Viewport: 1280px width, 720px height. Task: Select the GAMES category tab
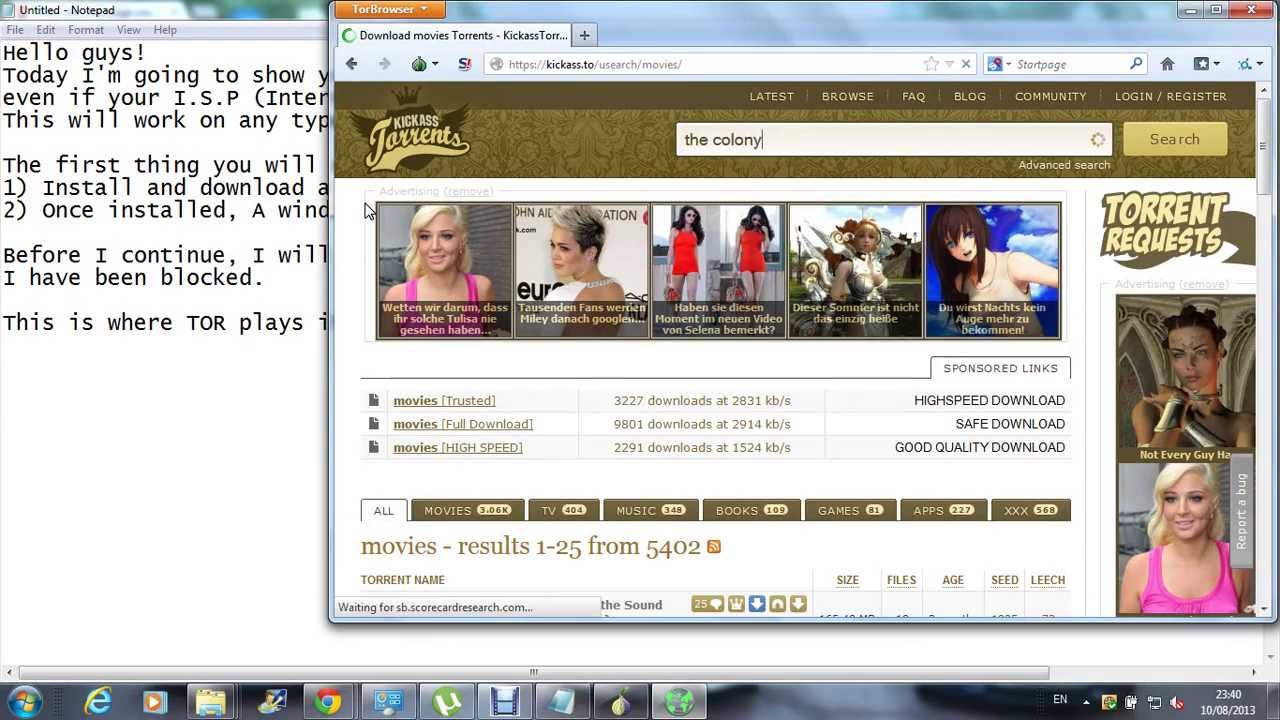(x=850, y=510)
